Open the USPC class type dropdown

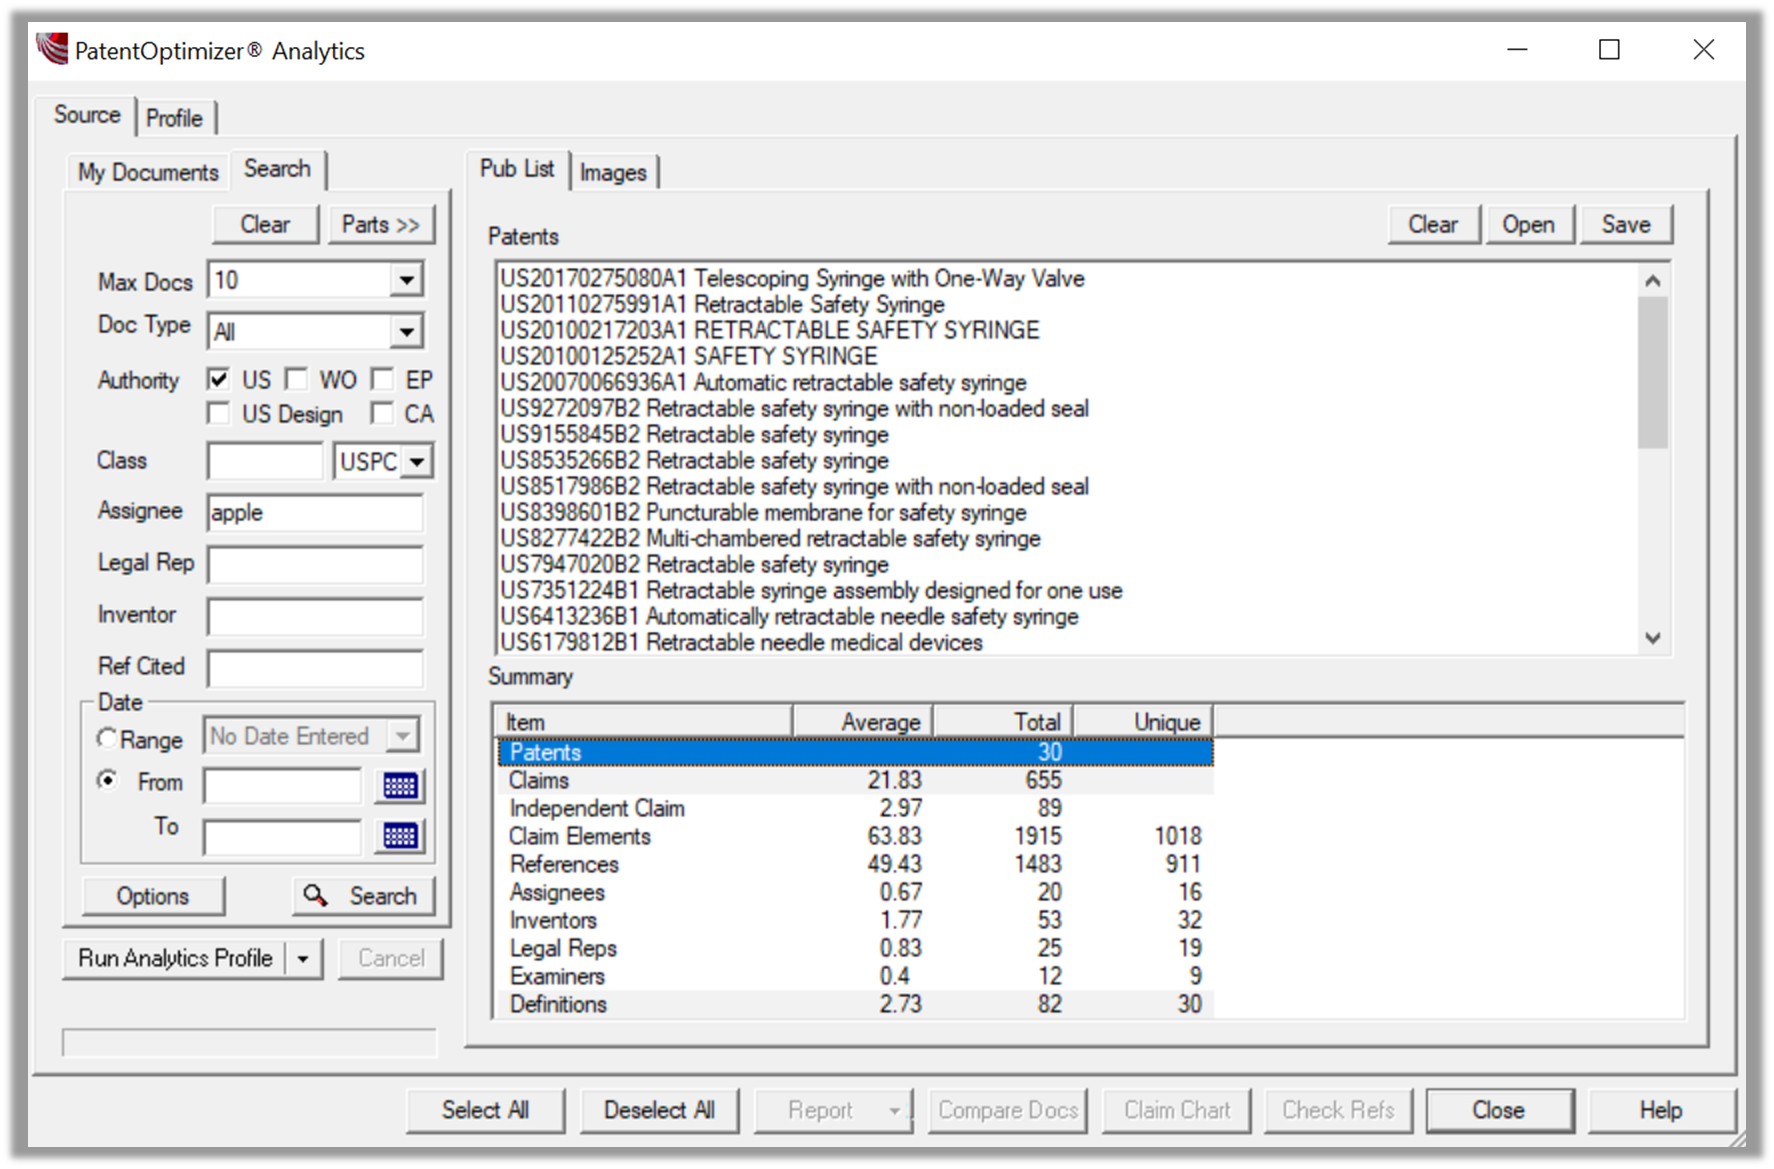tap(417, 461)
